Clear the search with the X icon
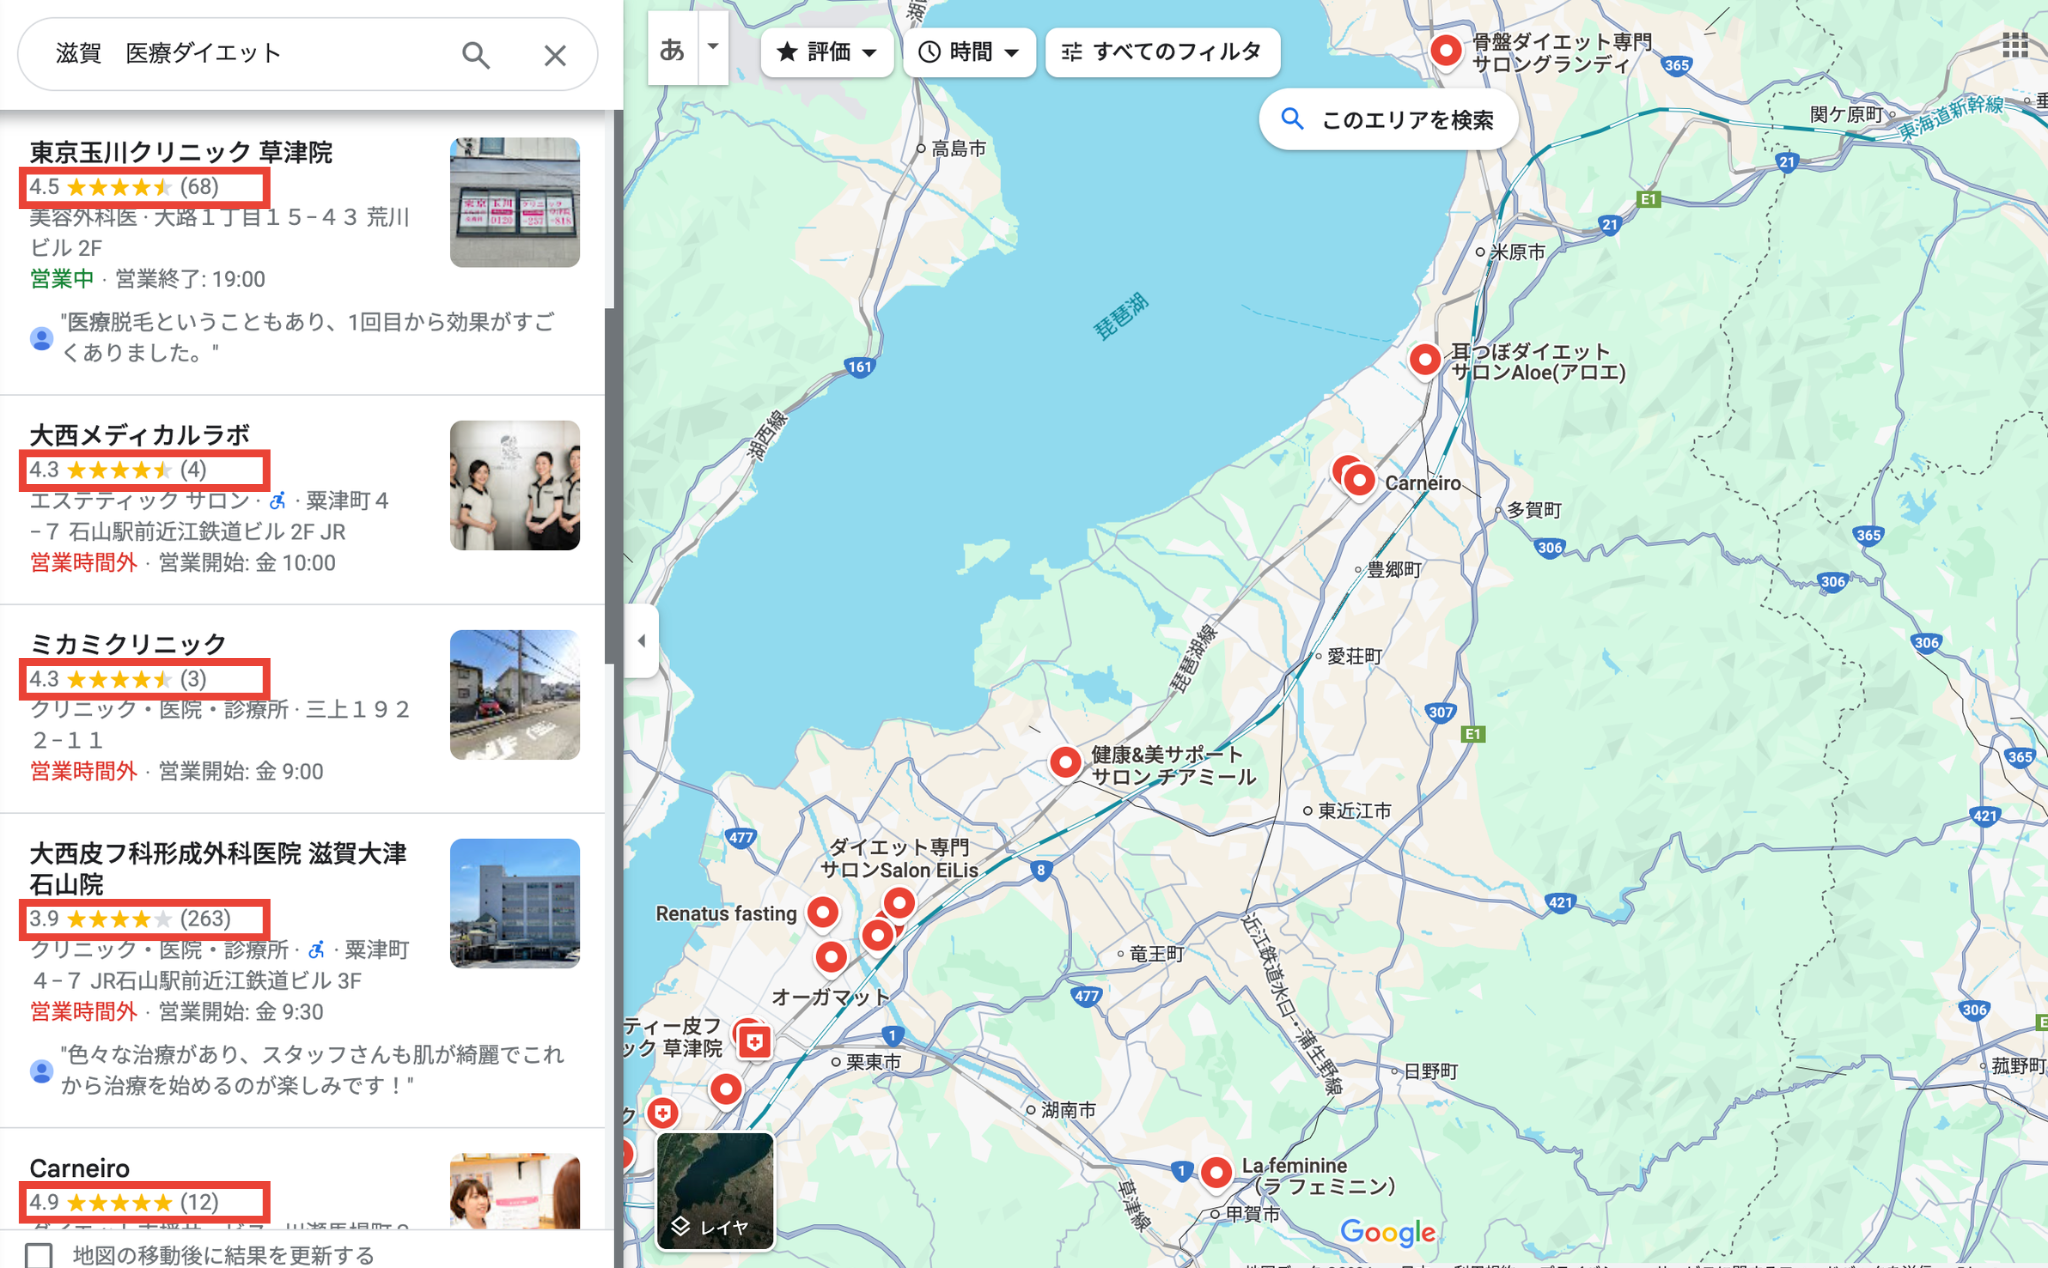 (555, 55)
